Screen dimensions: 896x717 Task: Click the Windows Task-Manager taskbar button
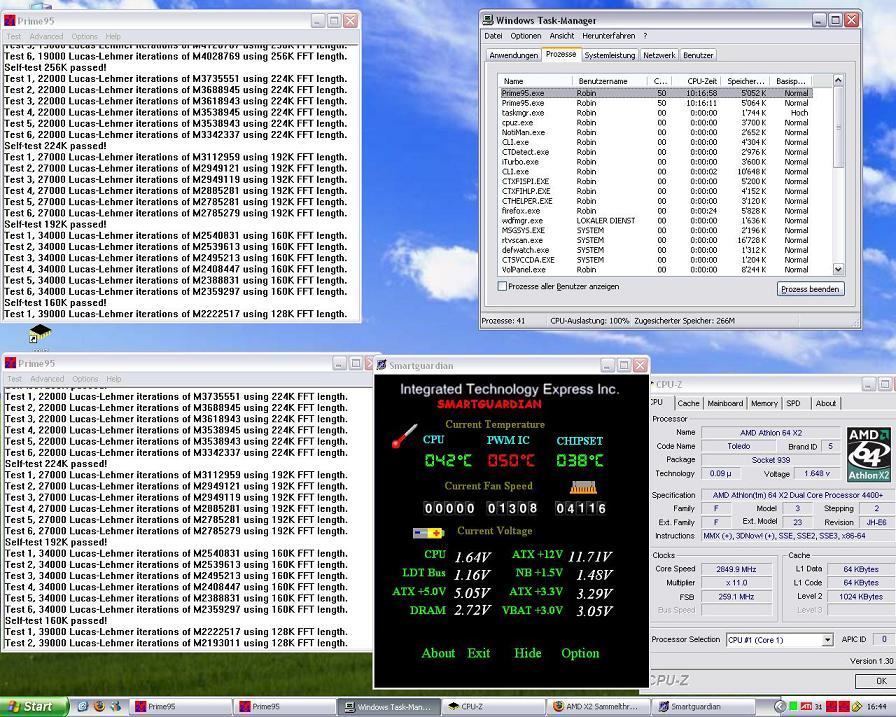pos(389,707)
